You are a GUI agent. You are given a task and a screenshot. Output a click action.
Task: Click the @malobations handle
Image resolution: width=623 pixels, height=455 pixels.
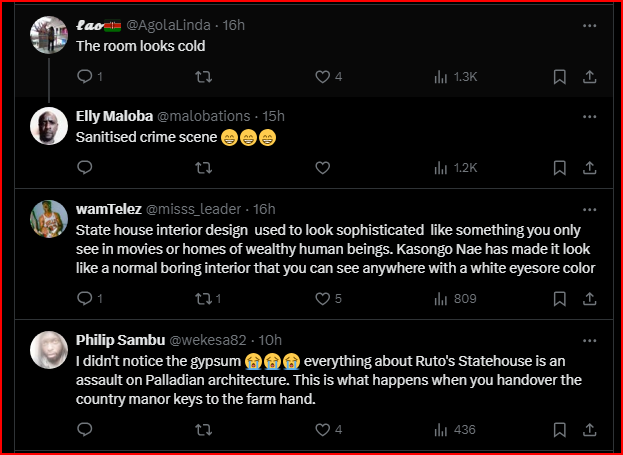click(205, 115)
